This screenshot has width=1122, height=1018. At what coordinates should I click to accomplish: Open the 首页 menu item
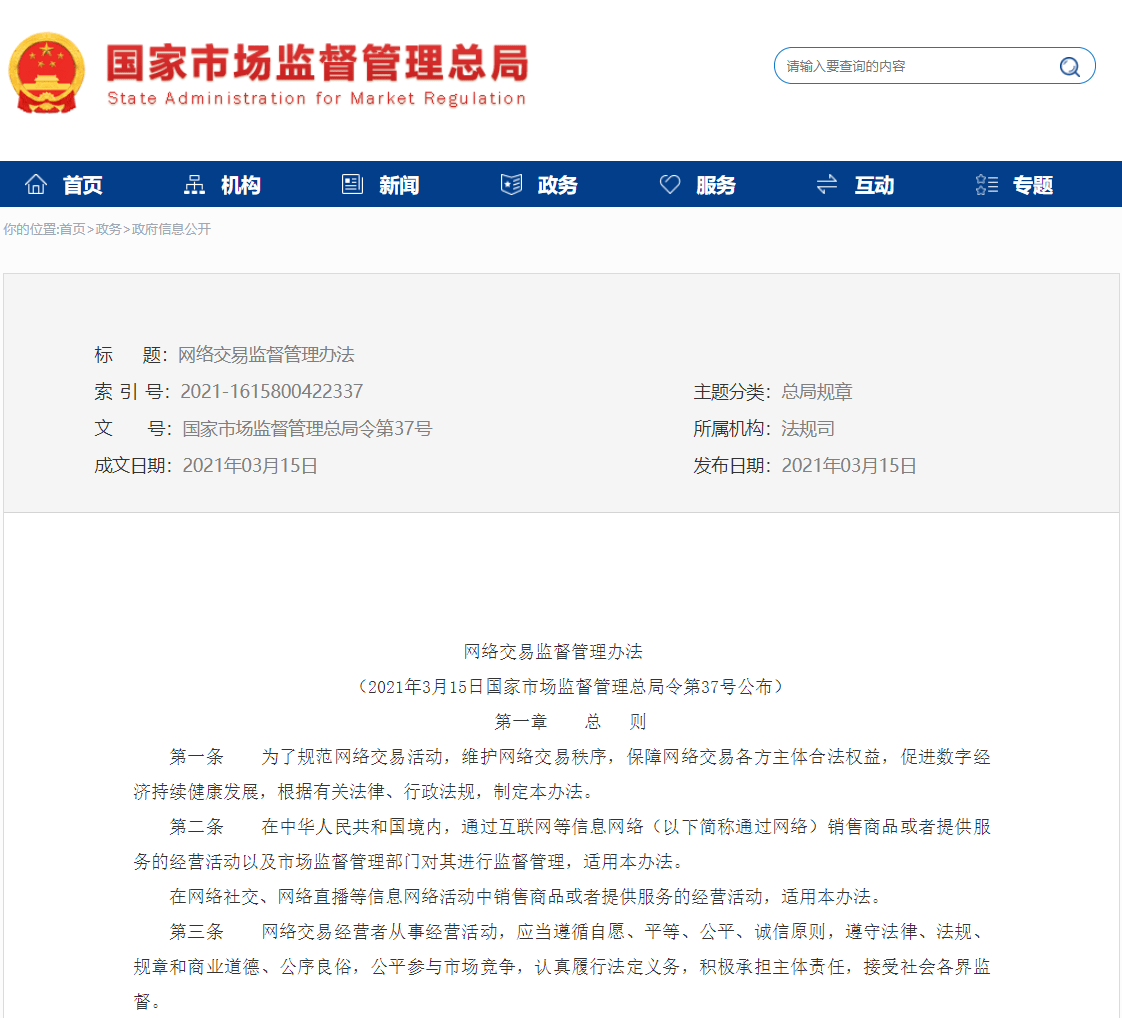82,185
